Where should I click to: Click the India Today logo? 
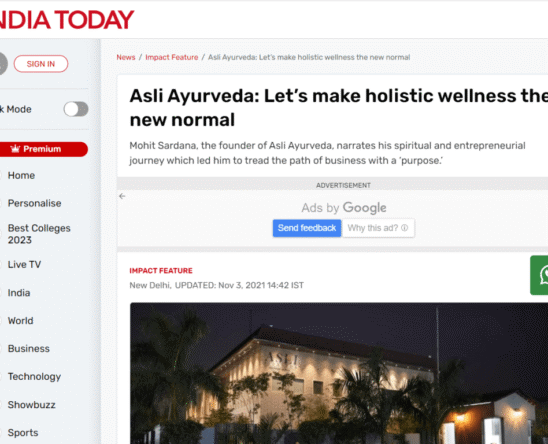[66, 20]
